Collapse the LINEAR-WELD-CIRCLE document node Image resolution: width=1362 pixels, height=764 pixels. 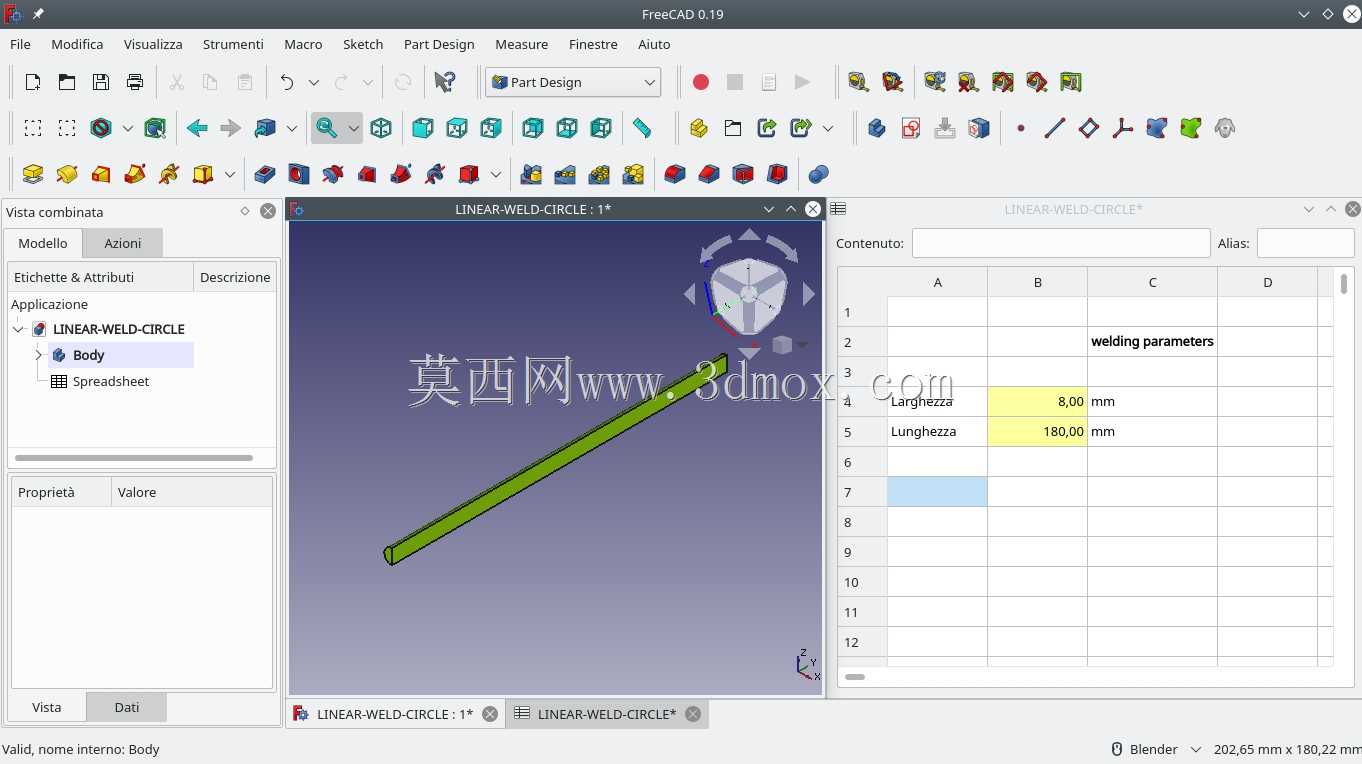click(x=18, y=329)
